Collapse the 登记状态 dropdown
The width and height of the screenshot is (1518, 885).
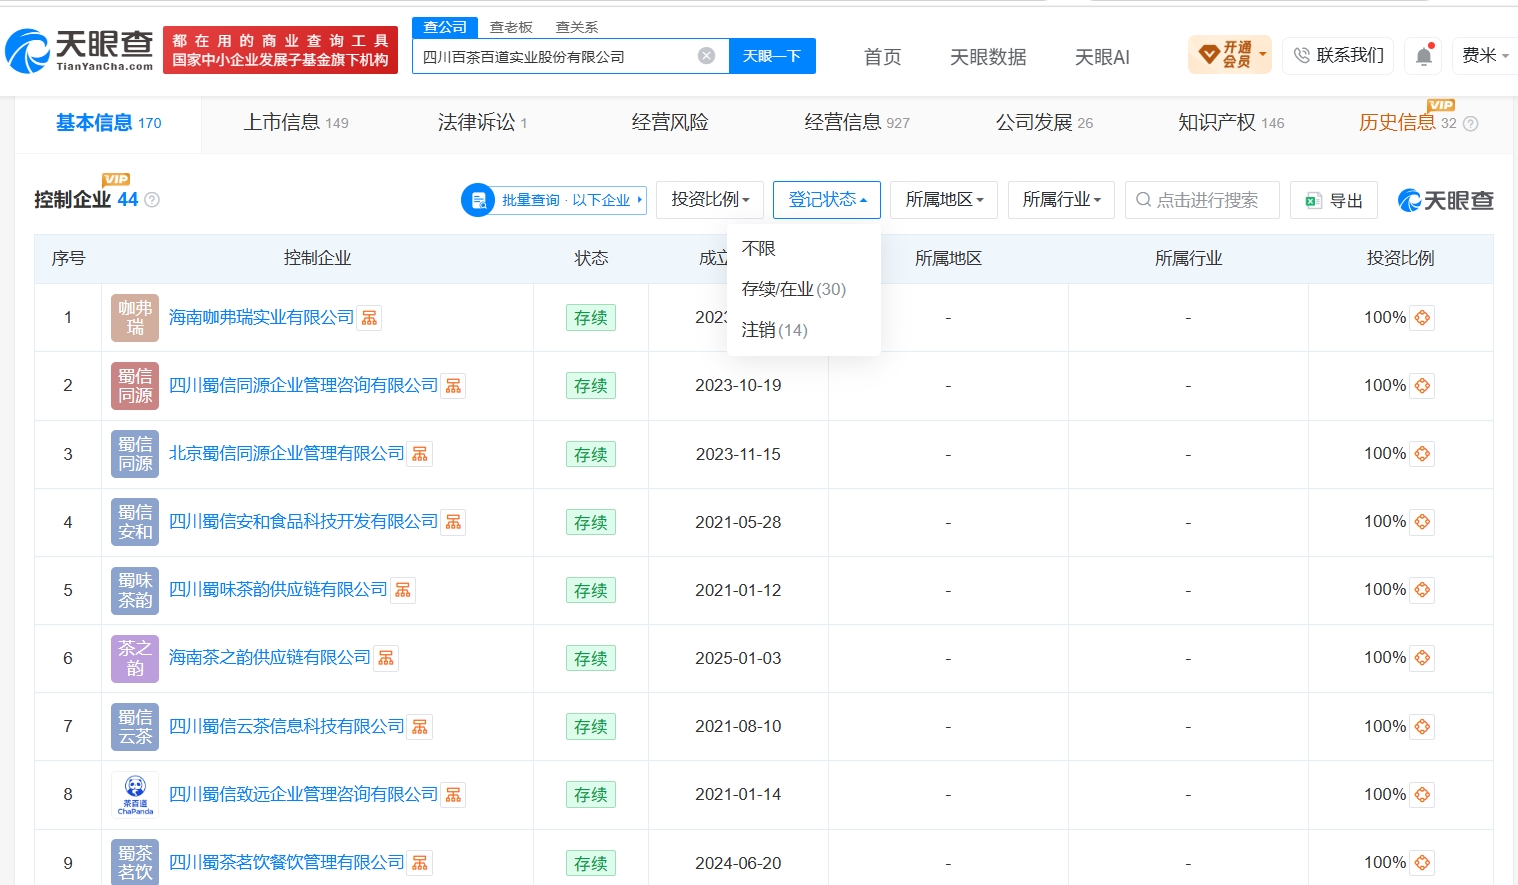827,200
